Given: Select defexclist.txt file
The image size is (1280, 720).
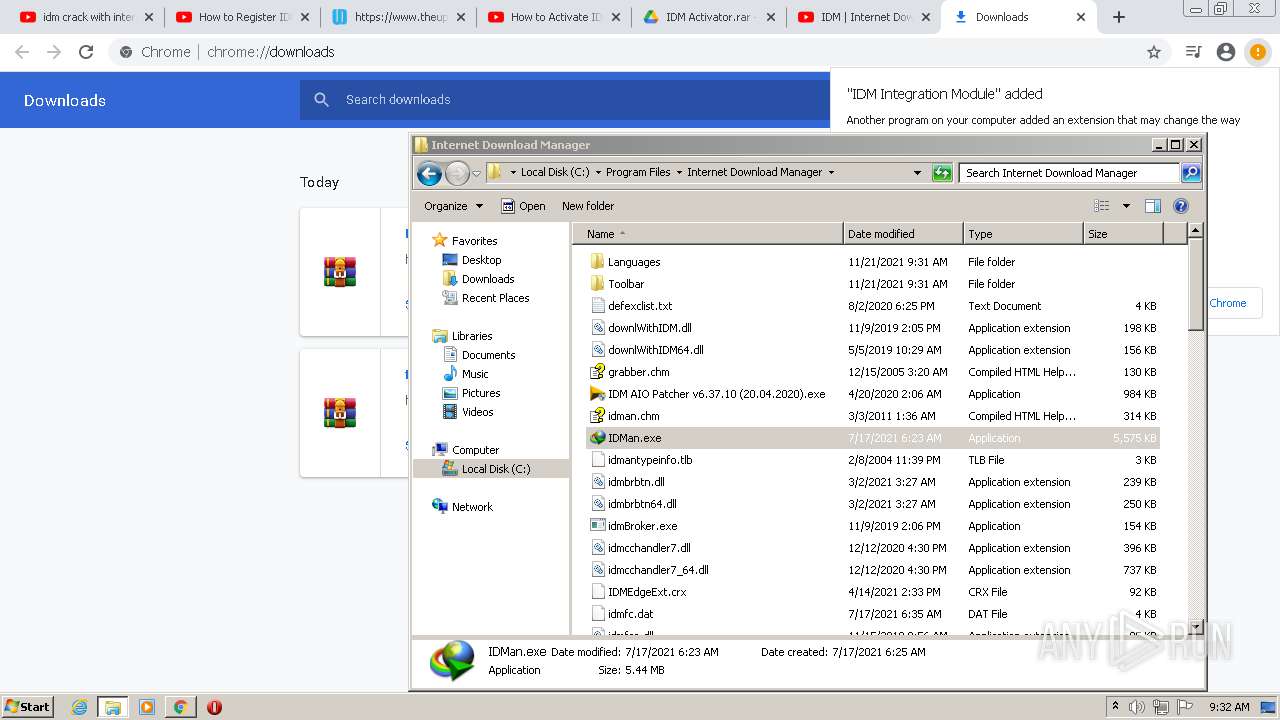Looking at the screenshot, I should (640, 306).
